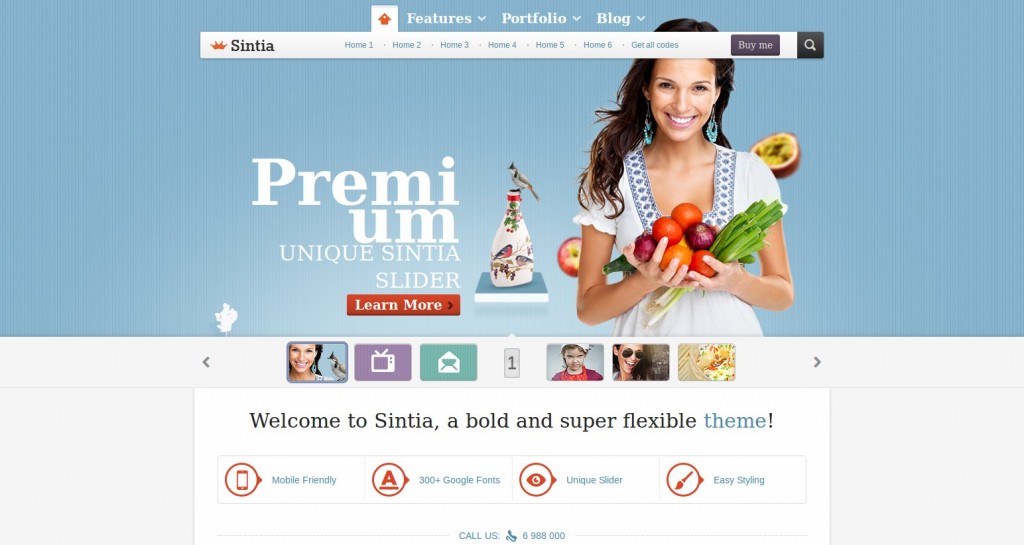Go to previous slide with left arrow

tap(206, 362)
